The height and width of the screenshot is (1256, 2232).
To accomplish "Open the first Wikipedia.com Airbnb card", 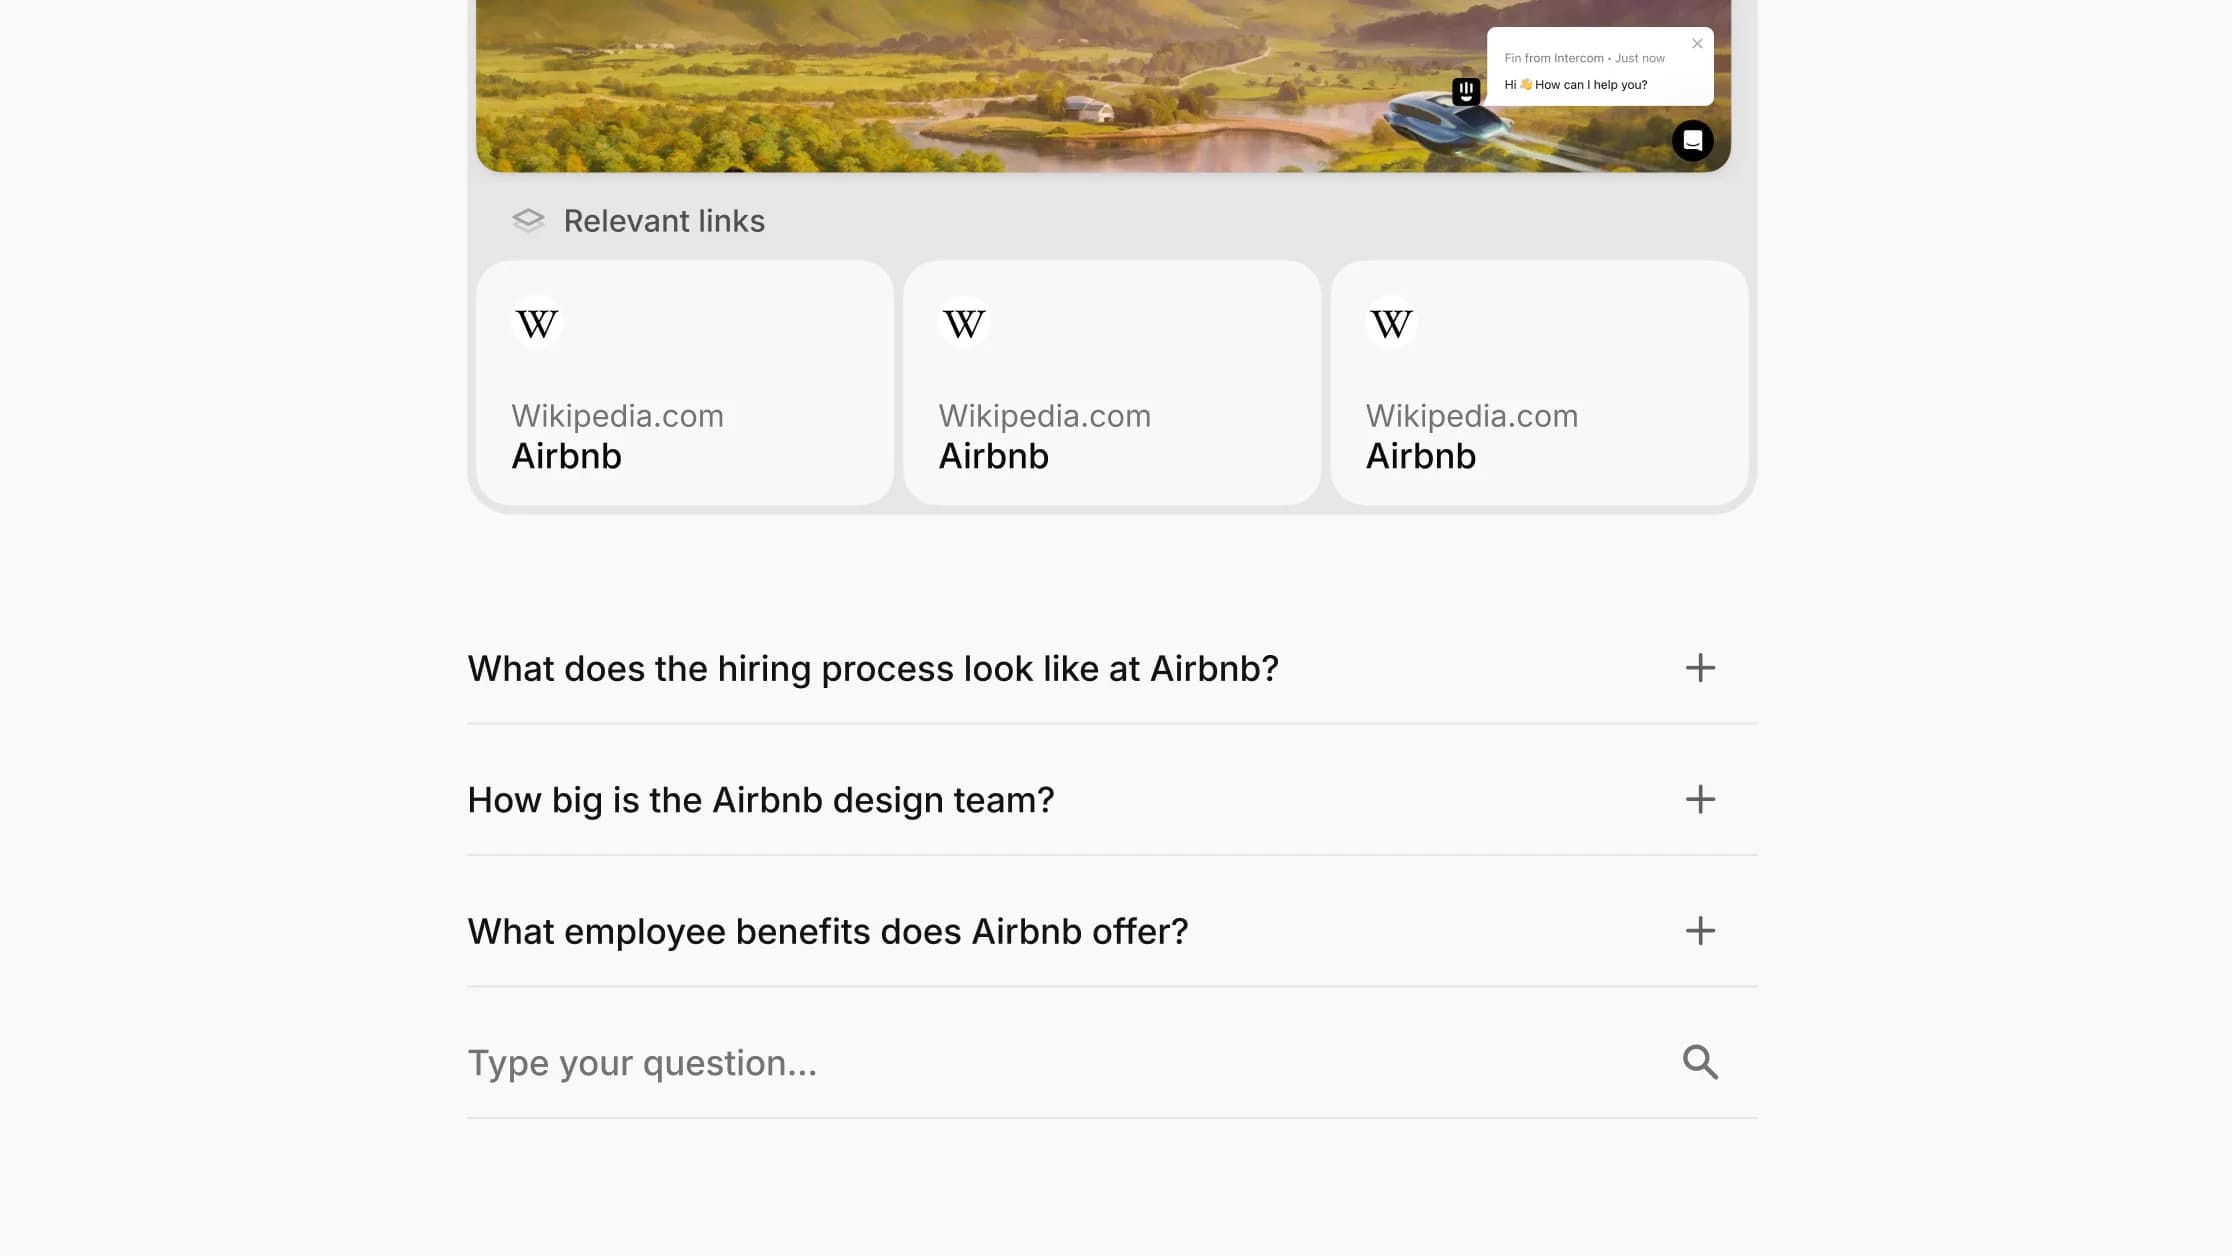I will pos(685,383).
